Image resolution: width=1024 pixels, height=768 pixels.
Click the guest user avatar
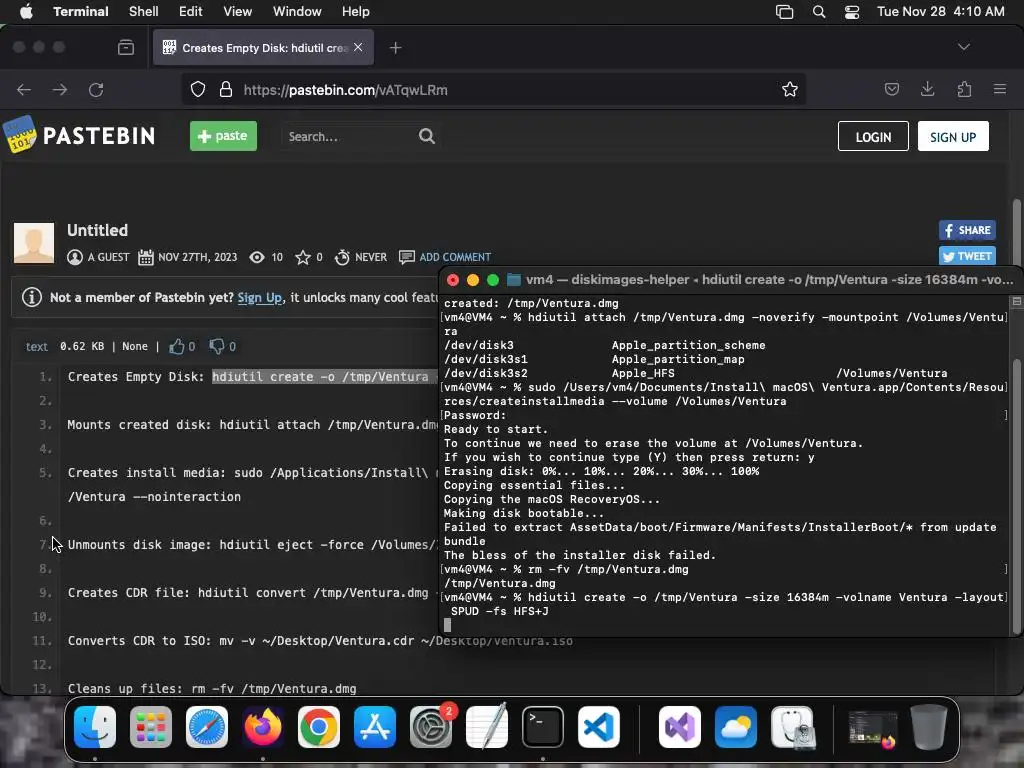pos(34,243)
